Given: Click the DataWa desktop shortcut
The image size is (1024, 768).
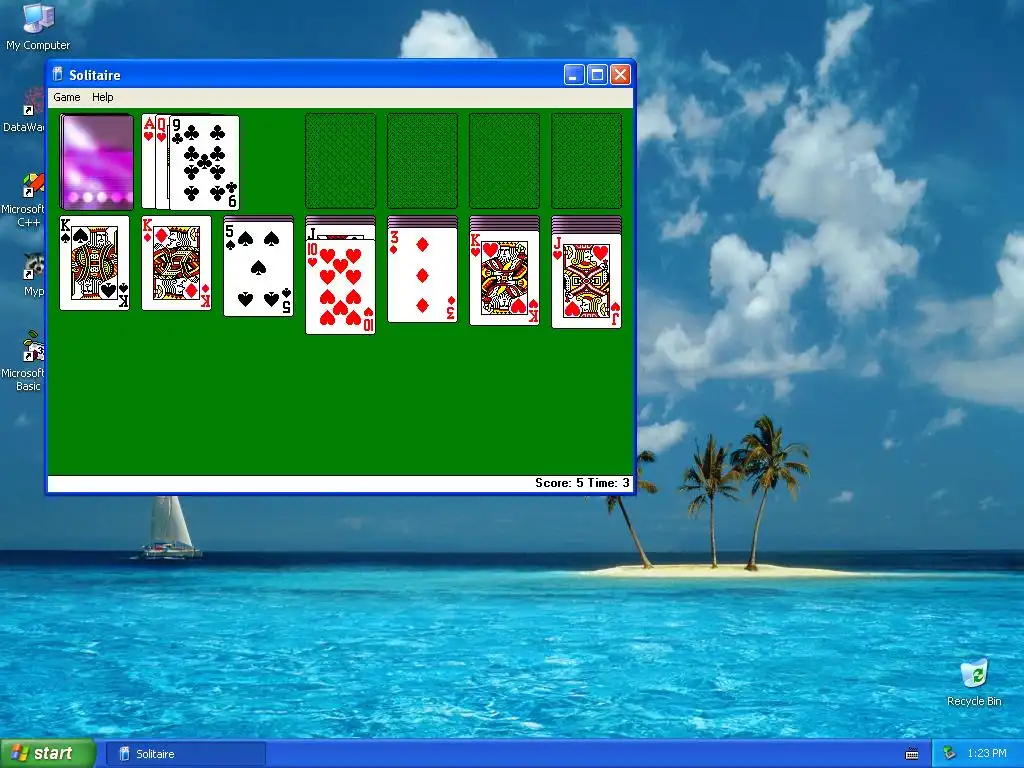Looking at the screenshot, I should click(x=24, y=111).
